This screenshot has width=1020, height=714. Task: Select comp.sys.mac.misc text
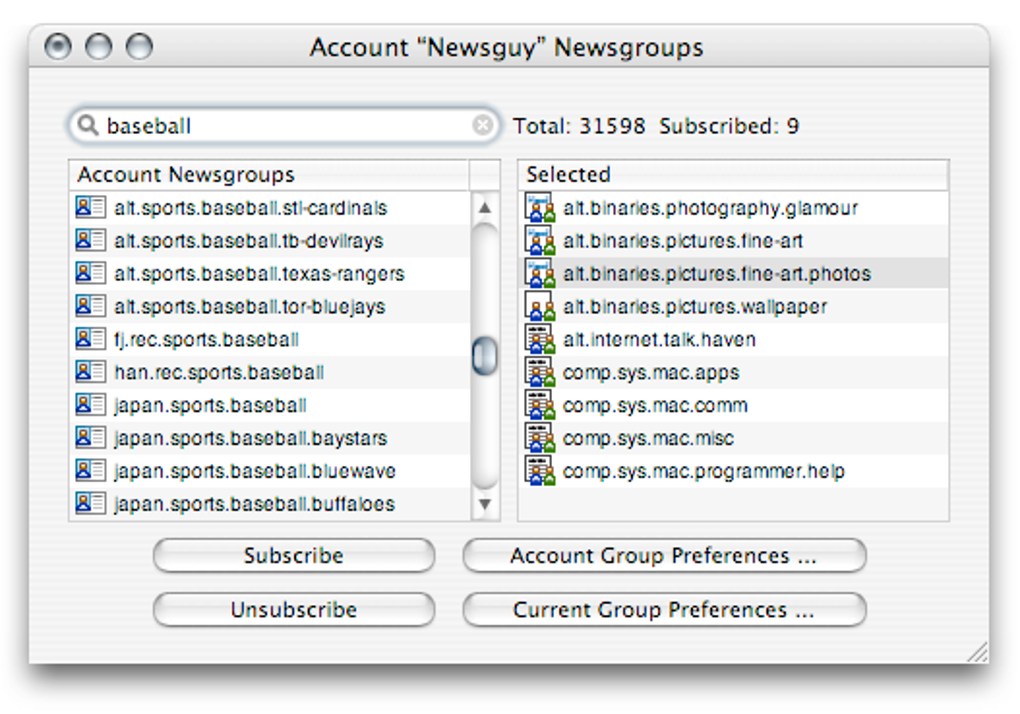(648, 438)
